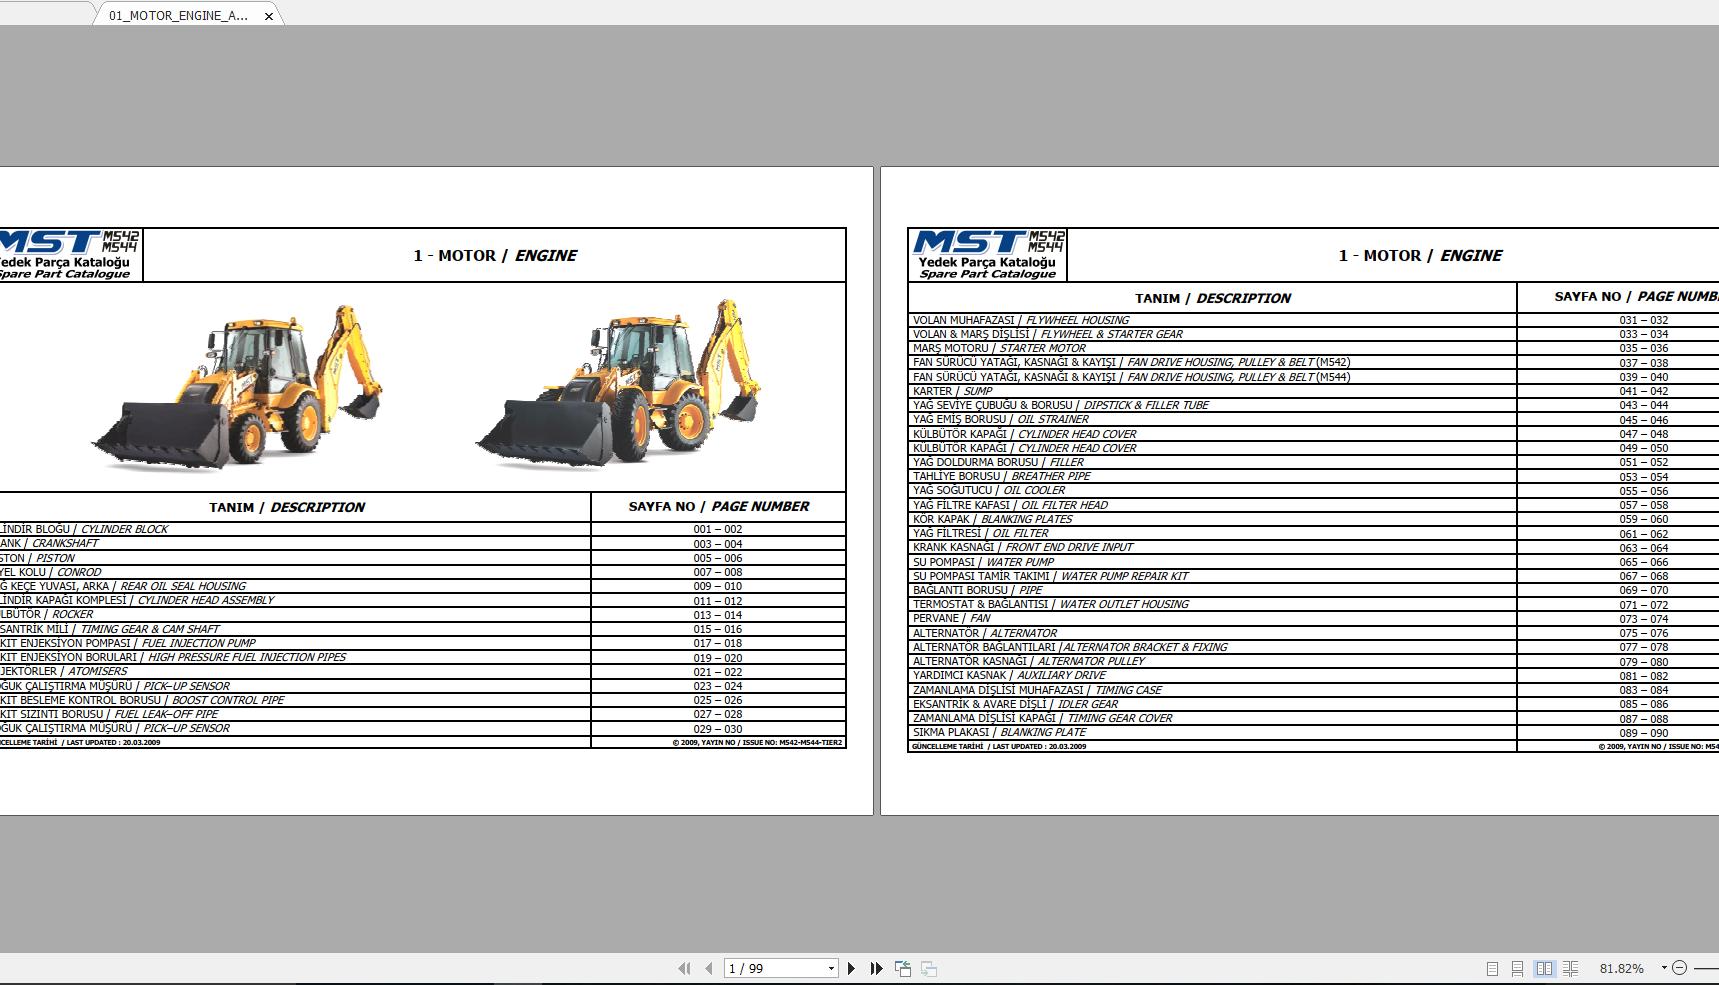Click the next view icon
Image resolution: width=1719 pixels, height=985 pixels.
pyautogui.click(x=929, y=968)
